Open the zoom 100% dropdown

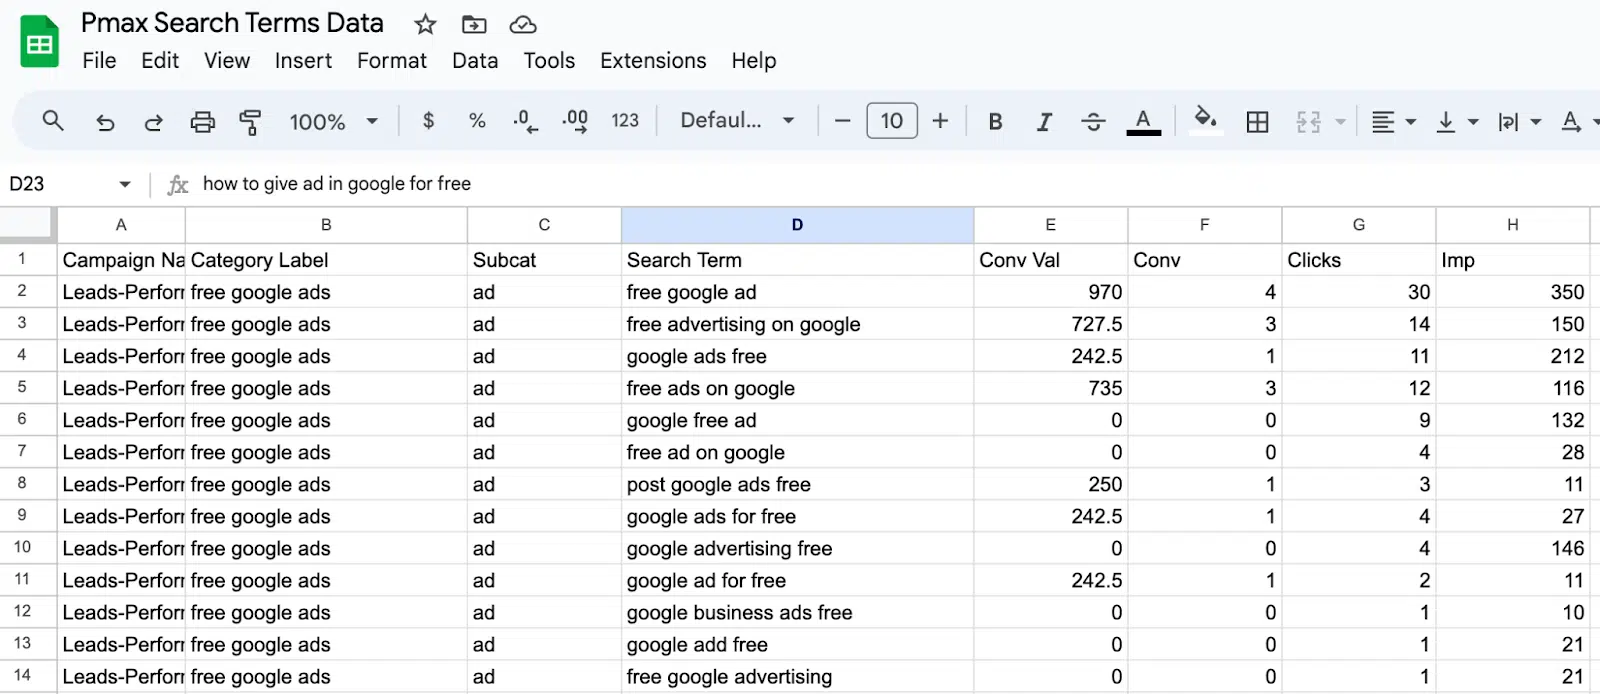click(333, 122)
